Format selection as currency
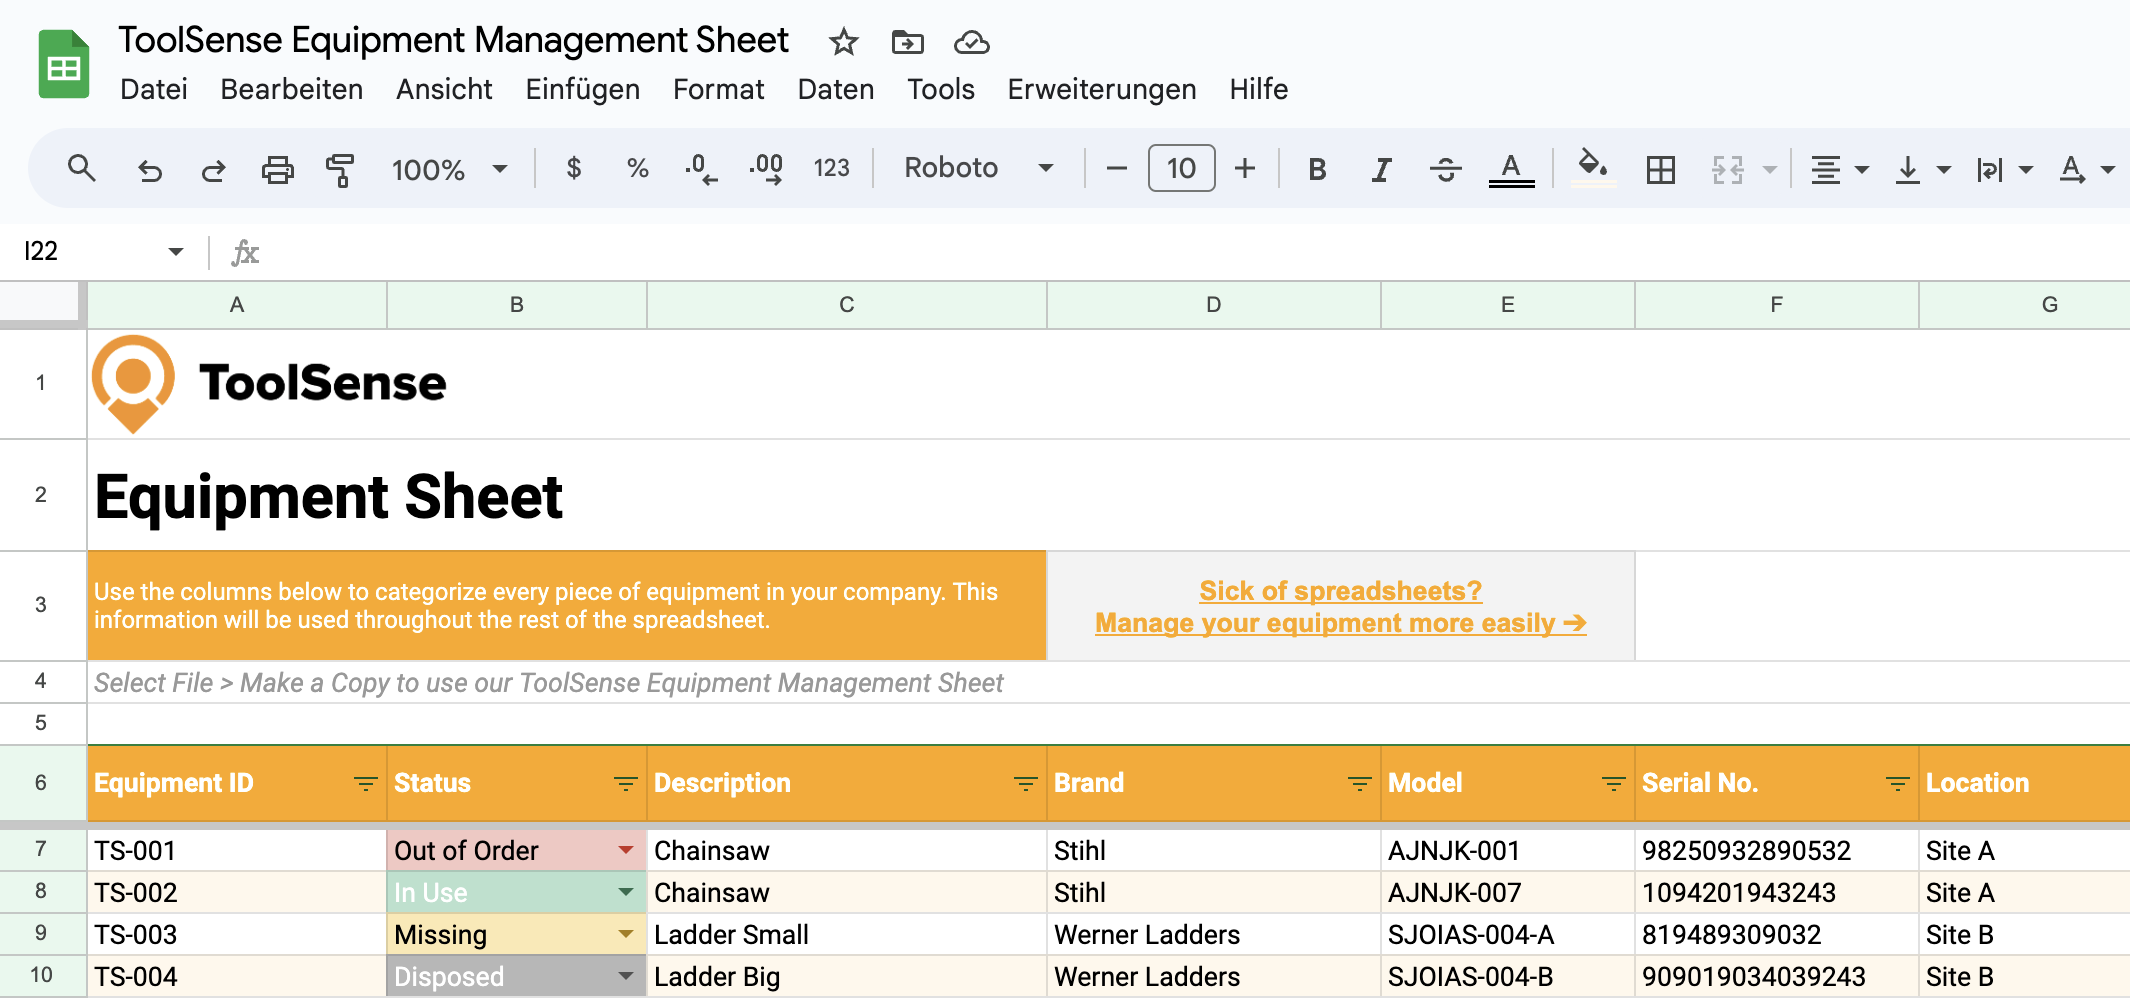Viewport: 2130px width, 998px height. [574, 169]
